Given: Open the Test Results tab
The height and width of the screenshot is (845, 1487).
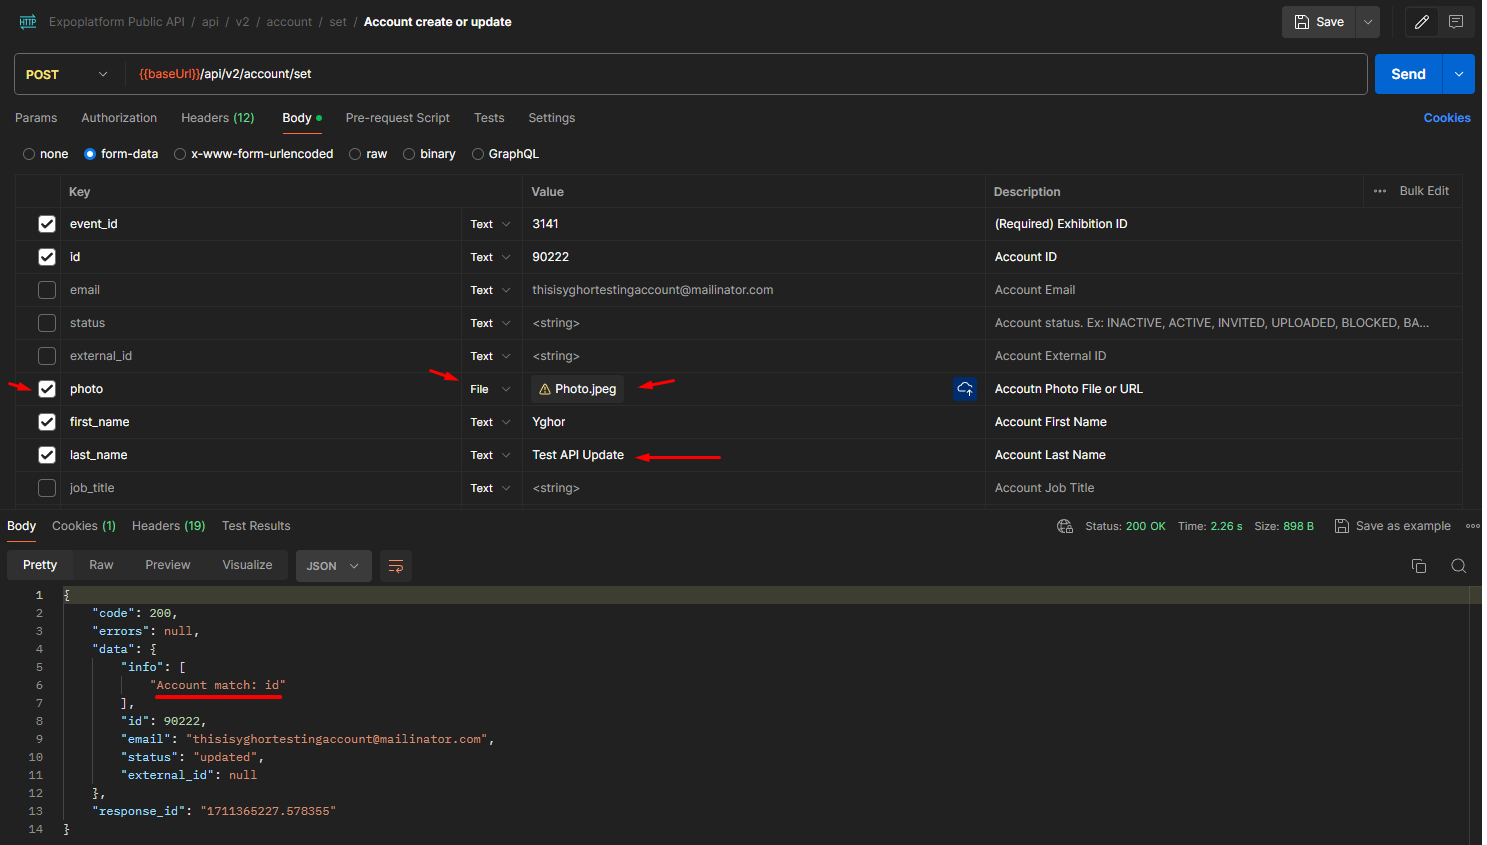Looking at the screenshot, I should pyautogui.click(x=256, y=526).
